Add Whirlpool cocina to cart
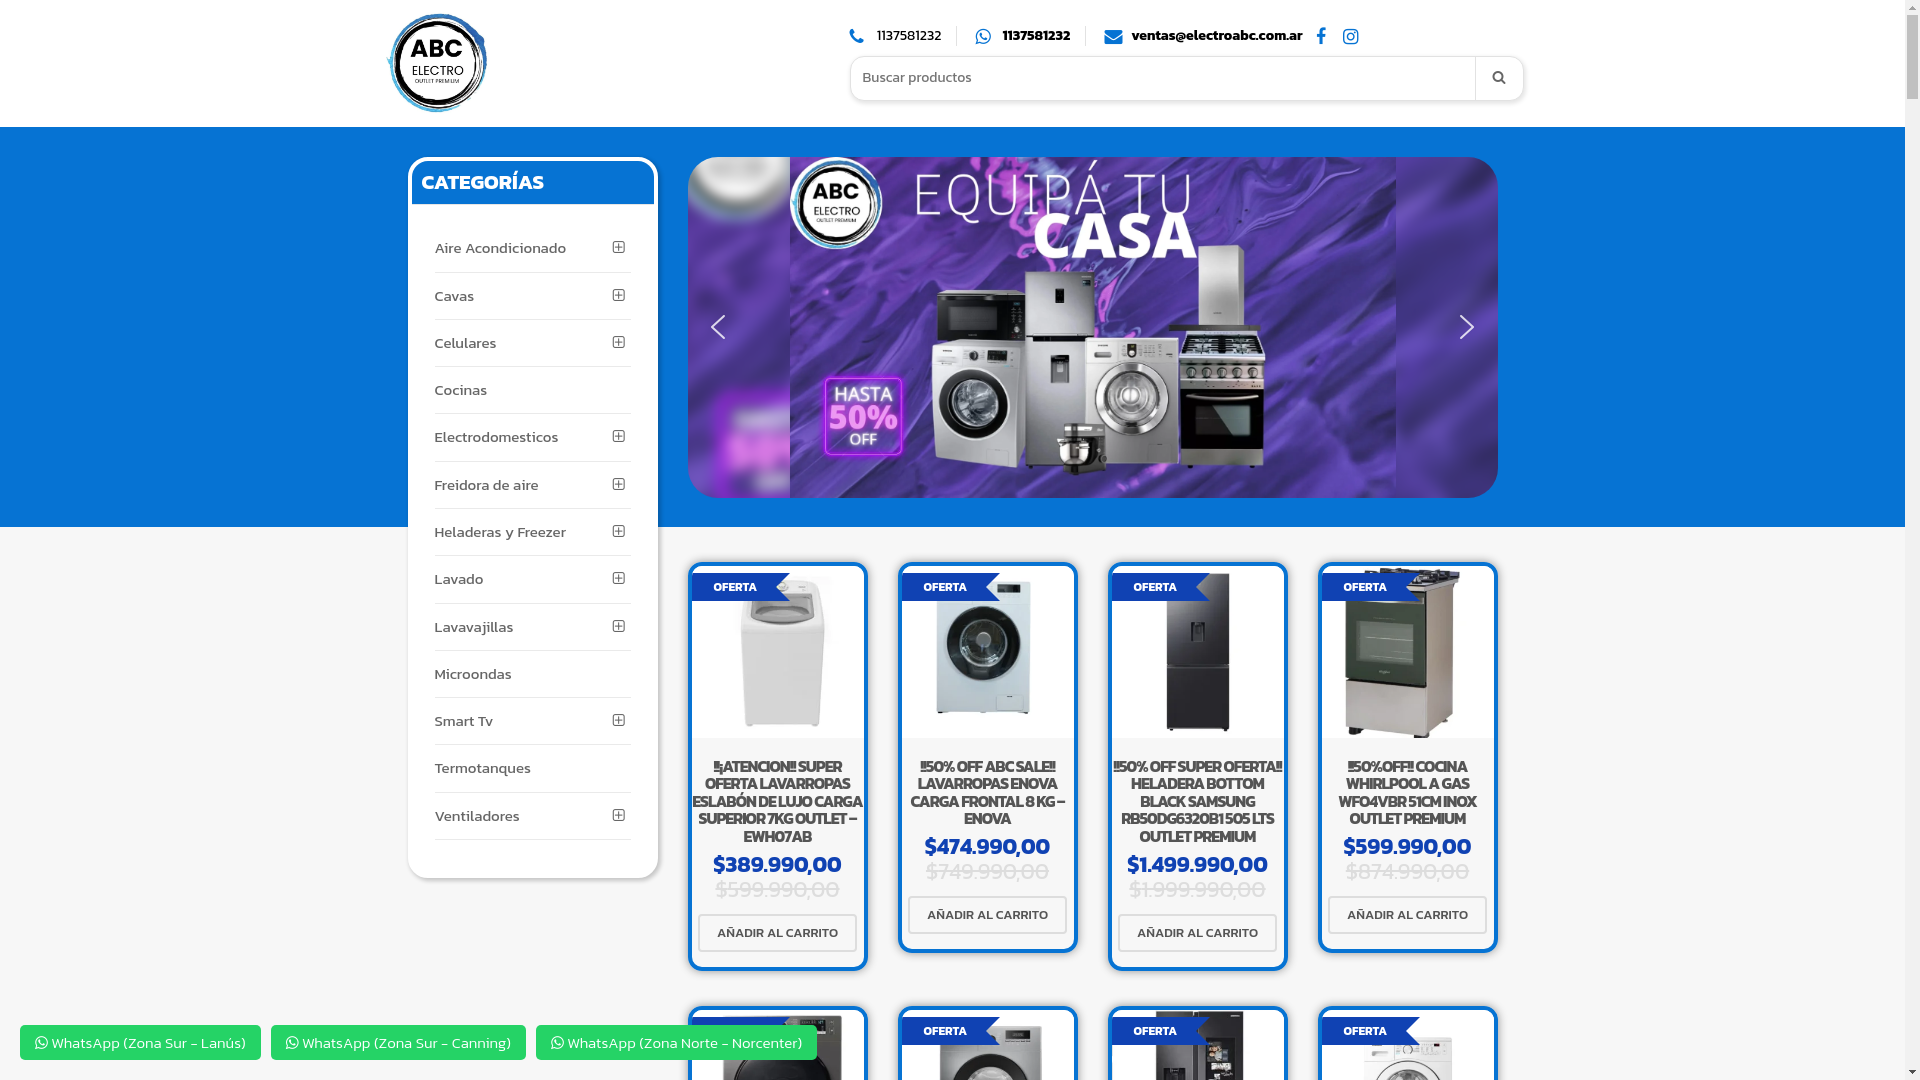This screenshot has height=1080, width=1920. pos(1407,915)
